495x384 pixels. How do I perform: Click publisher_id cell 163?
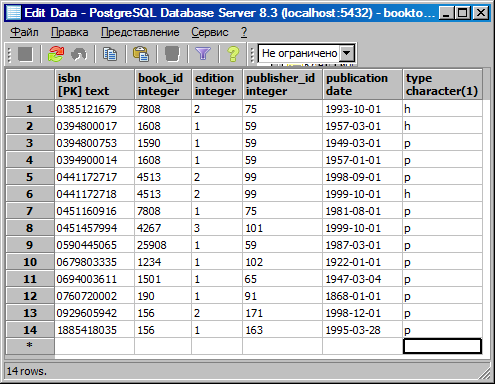click(x=283, y=330)
